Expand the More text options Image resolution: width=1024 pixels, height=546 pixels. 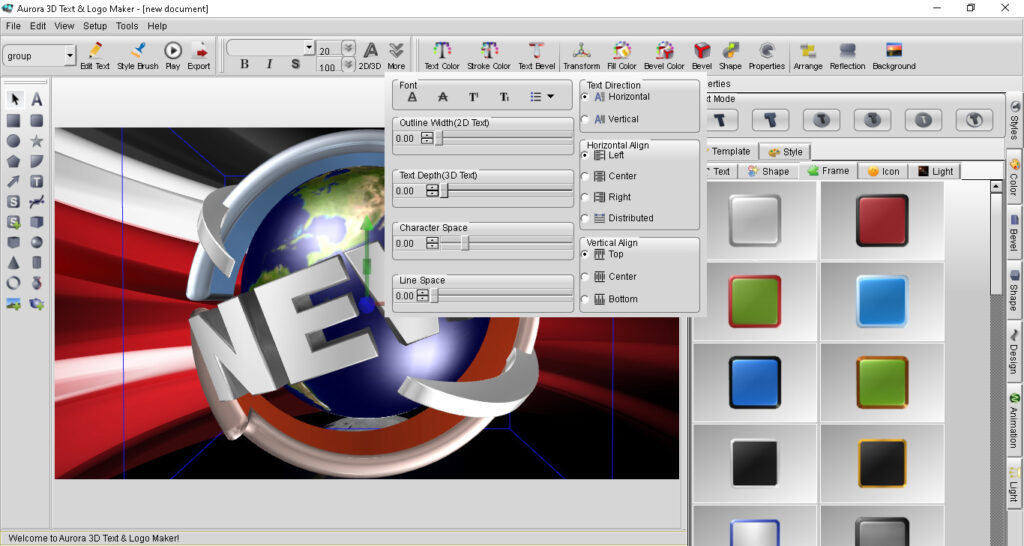tap(396, 56)
